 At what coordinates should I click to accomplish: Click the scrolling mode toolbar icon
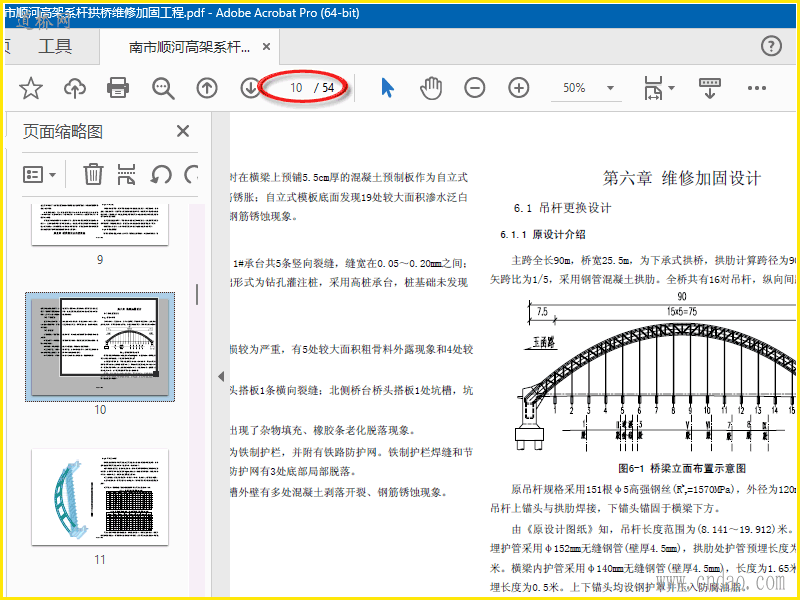pyautogui.click(x=709, y=88)
